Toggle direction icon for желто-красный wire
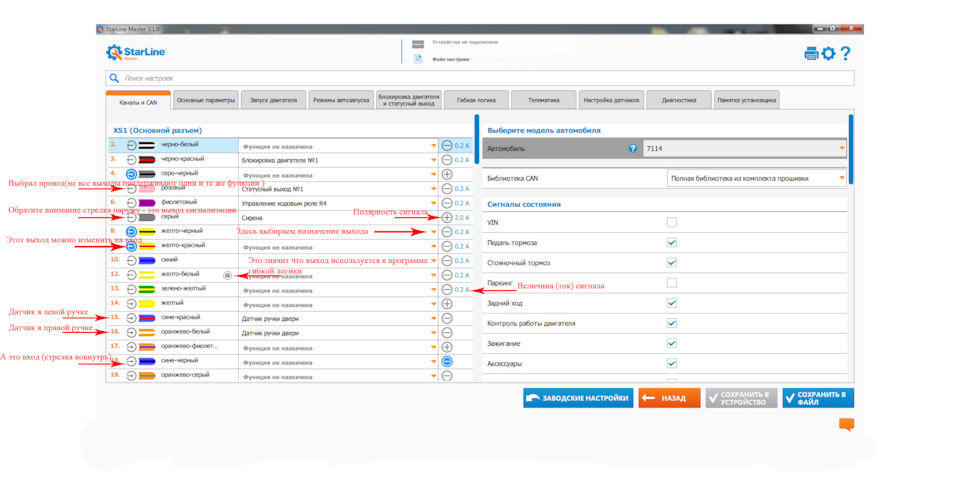 point(131,246)
